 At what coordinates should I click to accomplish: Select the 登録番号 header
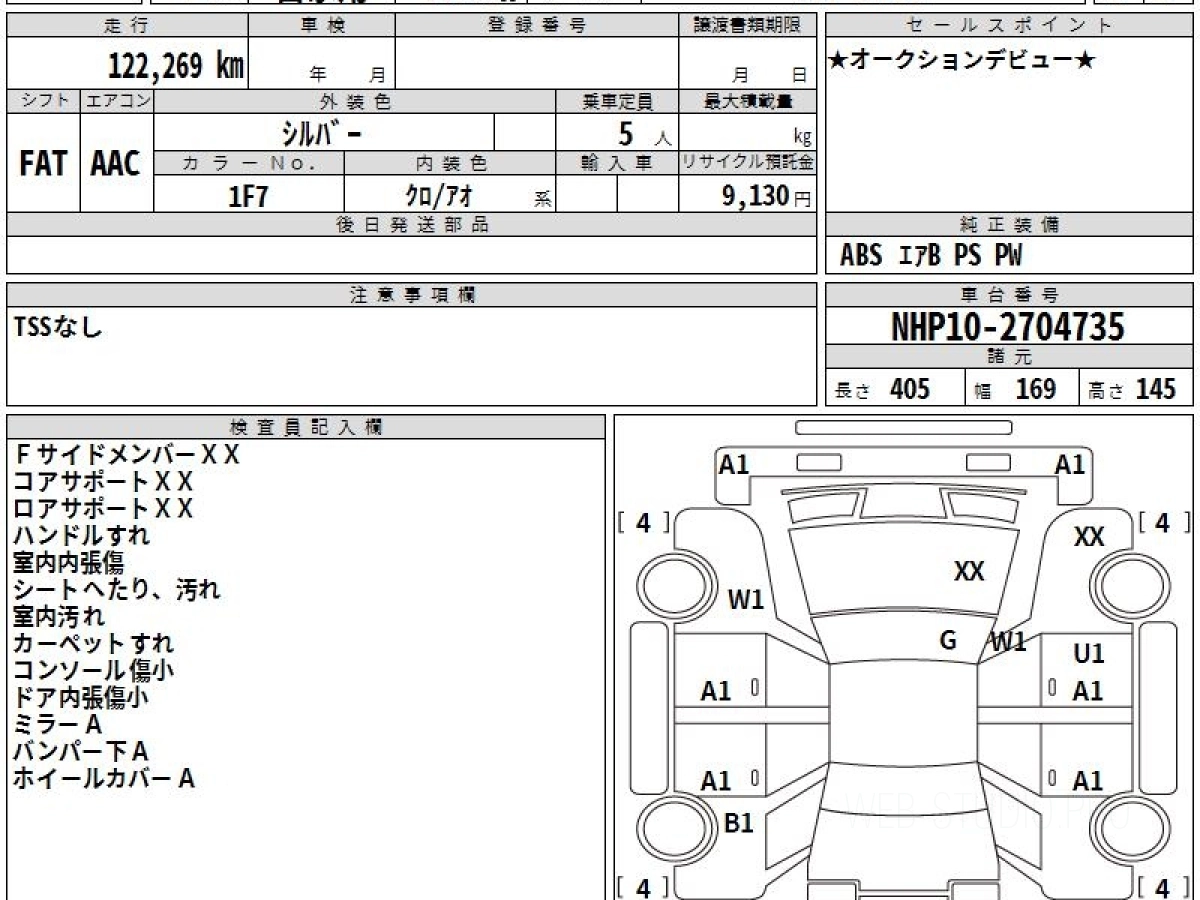pyautogui.click(x=537, y=26)
